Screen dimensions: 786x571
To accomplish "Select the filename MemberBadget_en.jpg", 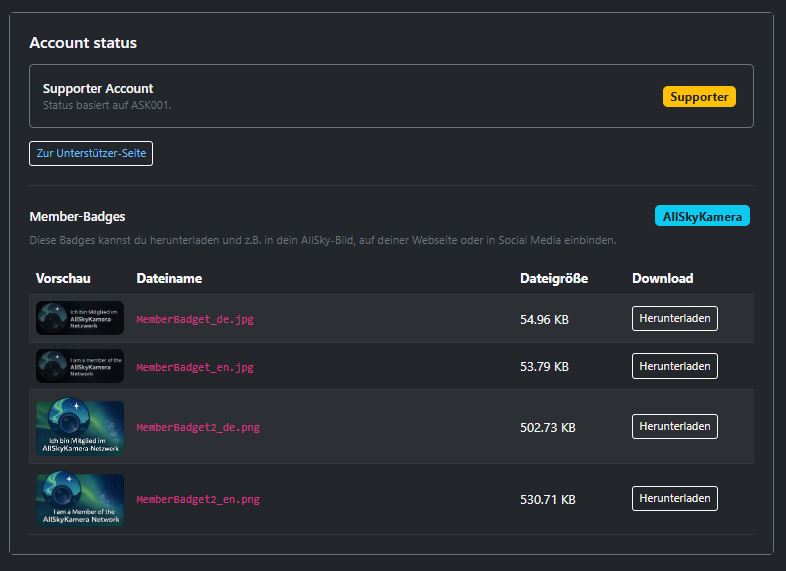I will coord(195,367).
